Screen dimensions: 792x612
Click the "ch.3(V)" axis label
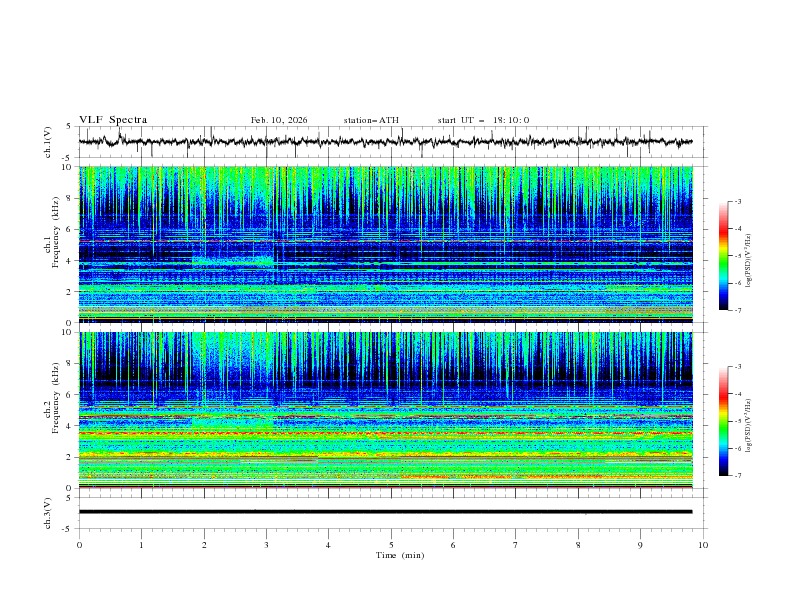coord(48,513)
